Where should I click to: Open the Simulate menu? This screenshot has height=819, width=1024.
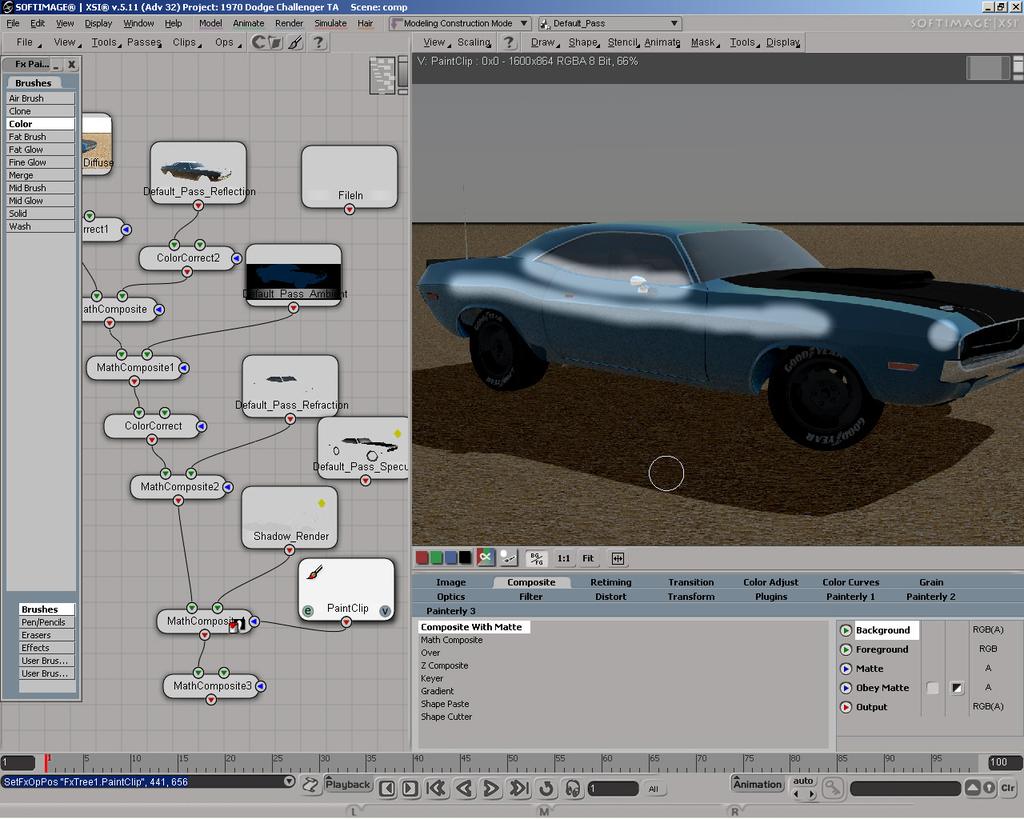pyautogui.click(x=330, y=24)
